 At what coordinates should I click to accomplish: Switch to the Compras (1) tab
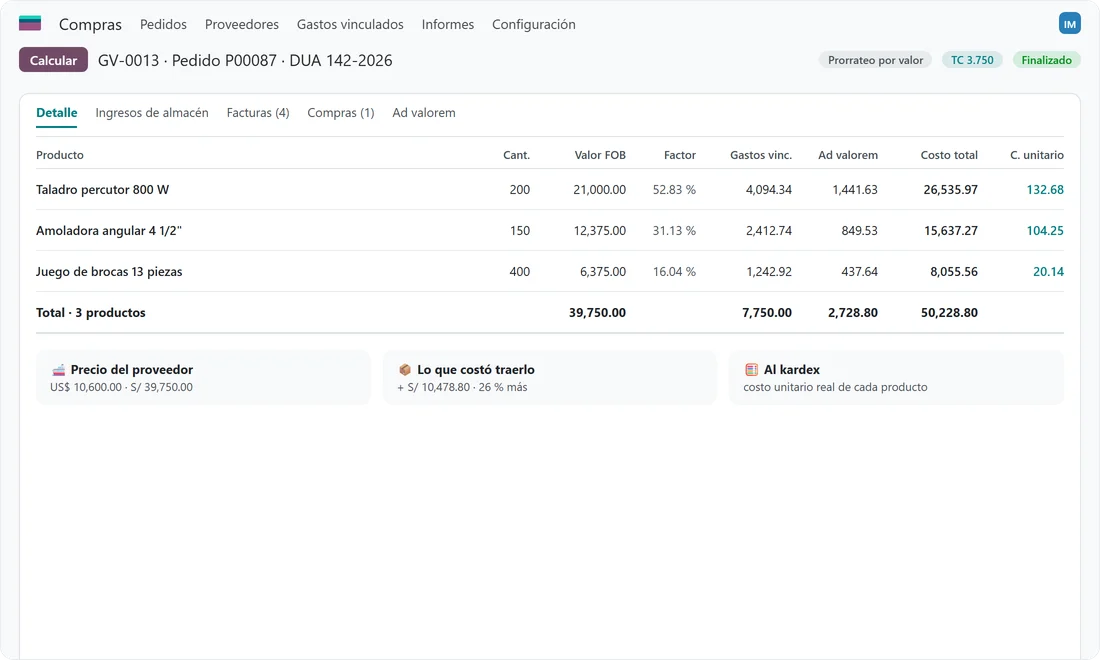tap(341, 113)
